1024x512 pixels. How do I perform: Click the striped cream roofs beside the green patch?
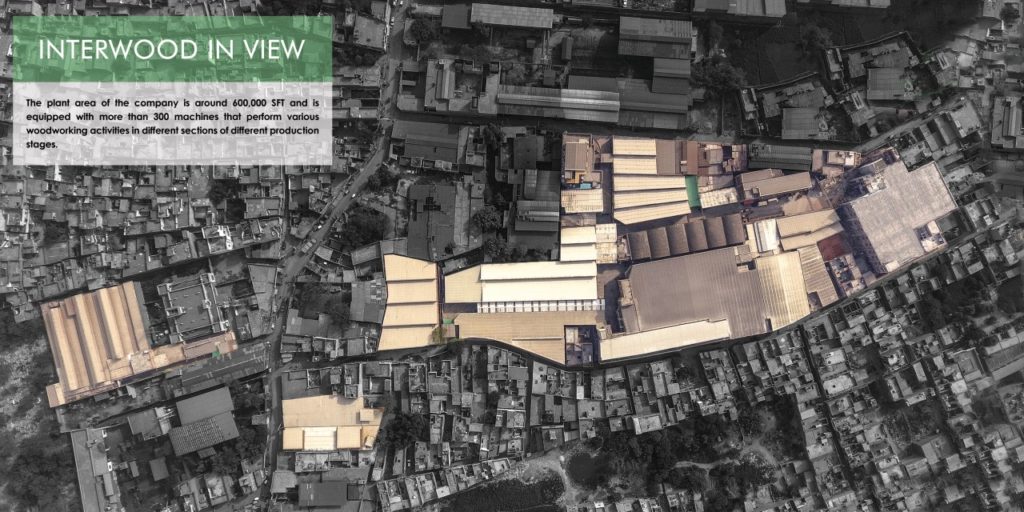pos(648,180)
